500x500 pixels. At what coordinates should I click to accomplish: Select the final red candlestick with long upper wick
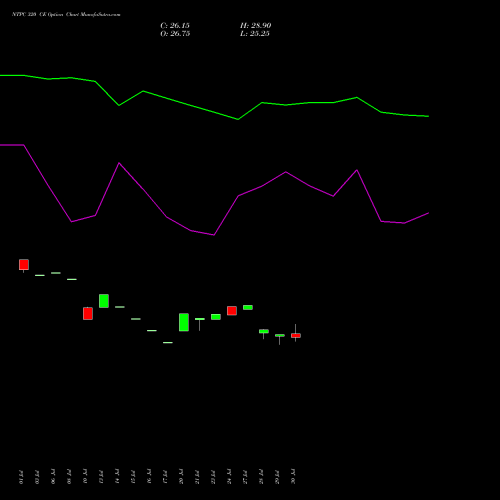(x=296, y=335)
